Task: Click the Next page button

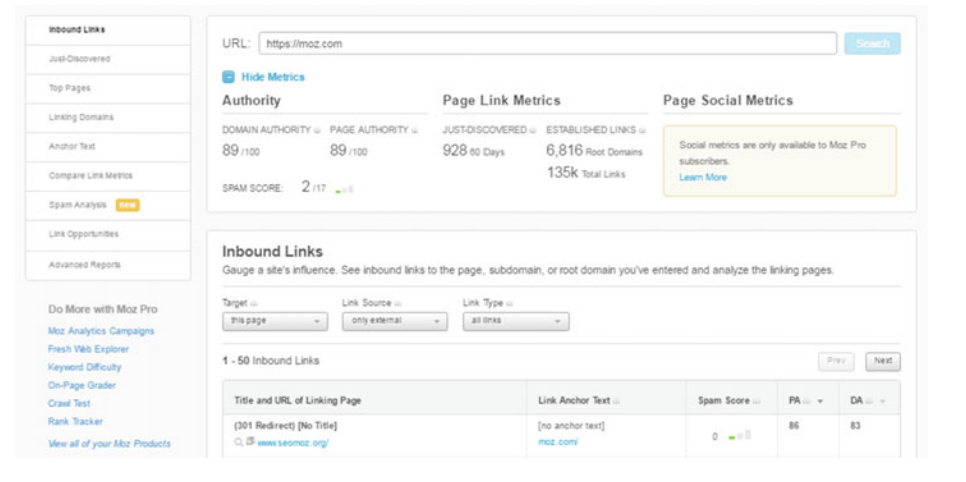Action: [x=883, y=361]
